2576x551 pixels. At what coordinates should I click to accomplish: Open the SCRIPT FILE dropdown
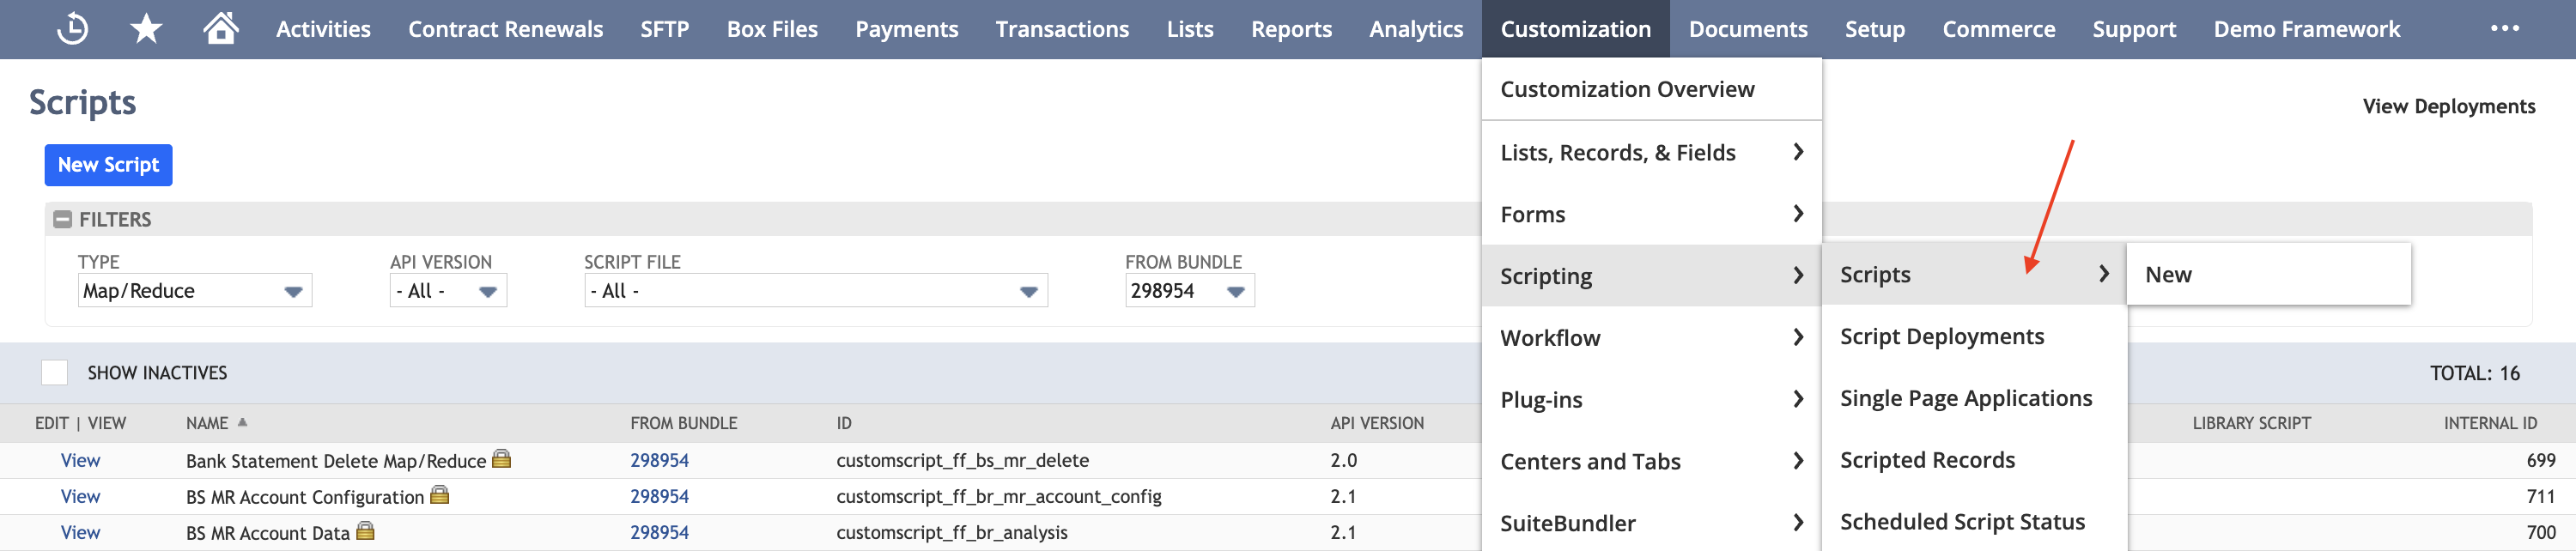[816, 291]
